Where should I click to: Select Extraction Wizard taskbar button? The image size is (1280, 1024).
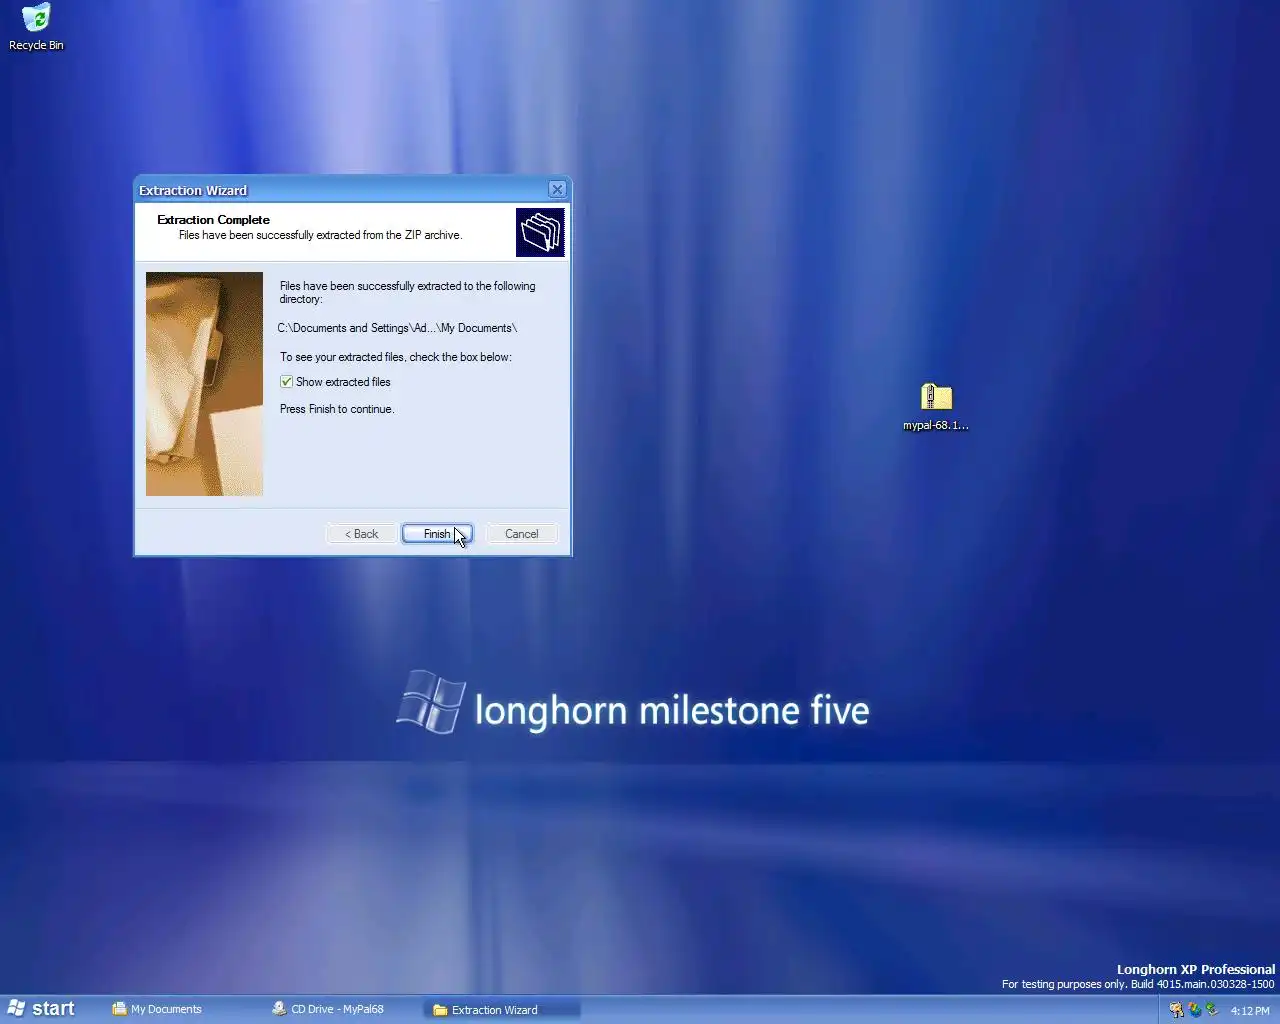point(502,1010)
